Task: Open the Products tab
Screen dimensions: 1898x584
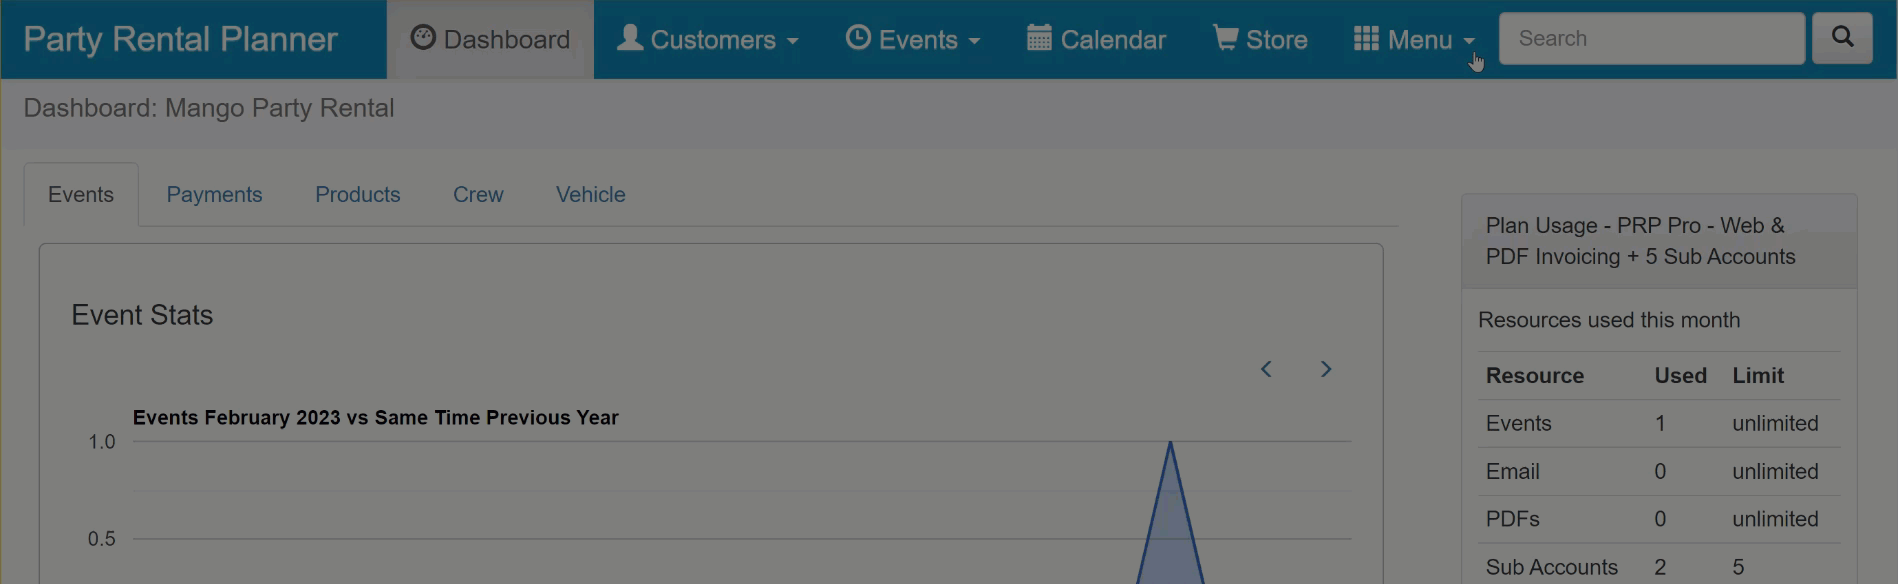Action: coord(357,195)
